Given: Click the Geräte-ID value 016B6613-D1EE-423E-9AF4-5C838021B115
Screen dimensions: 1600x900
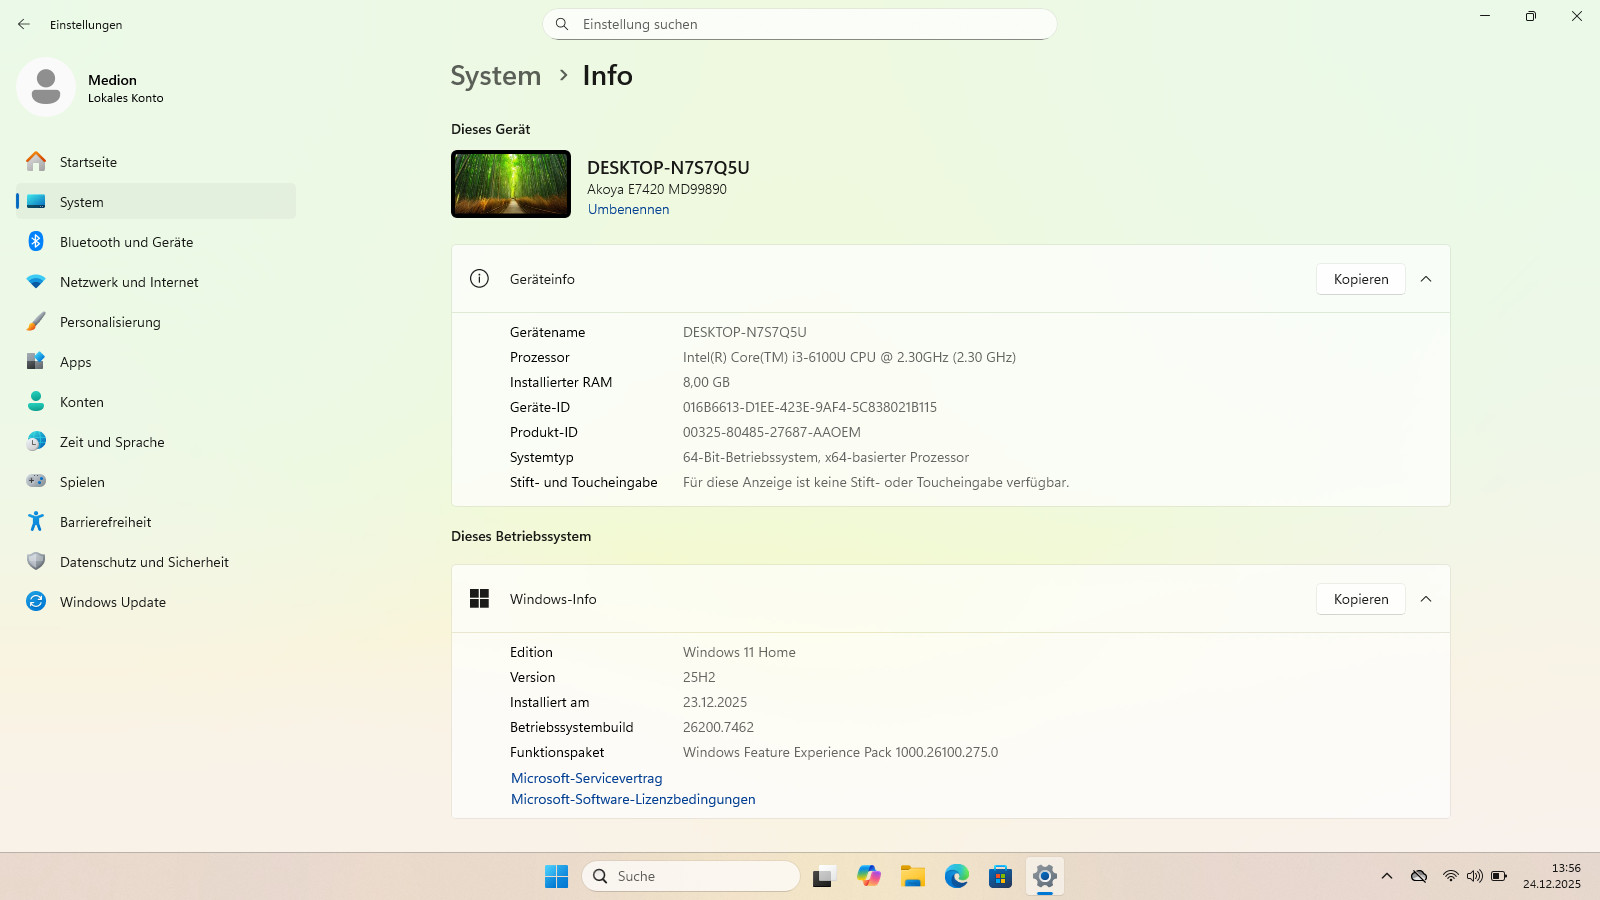Looking at the screenshot, I should coord(810,407).
